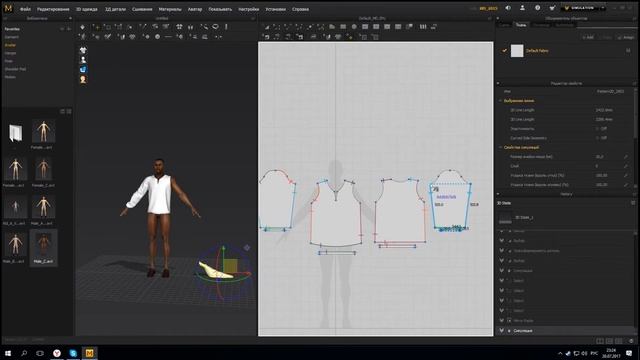The height and width of the screenshot is (360, 640).
Task: Open the notification center icon
Action: pyautogui.click(x=629, y=353)
